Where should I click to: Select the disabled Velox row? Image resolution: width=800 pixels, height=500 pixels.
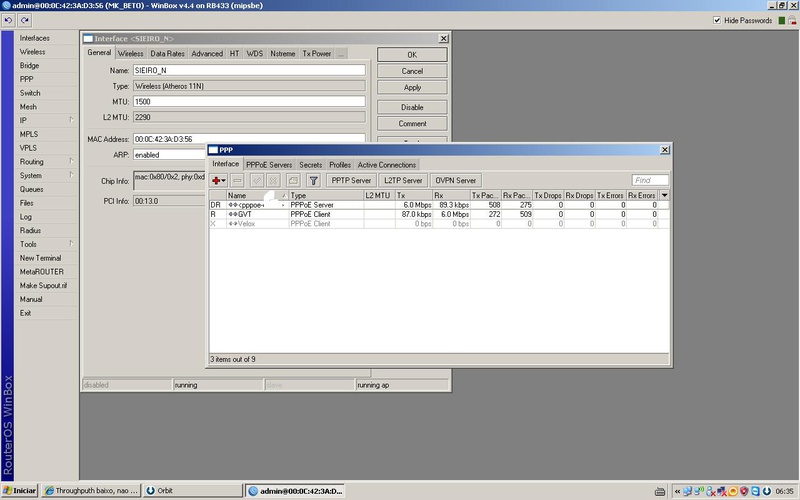coord(439,224)
